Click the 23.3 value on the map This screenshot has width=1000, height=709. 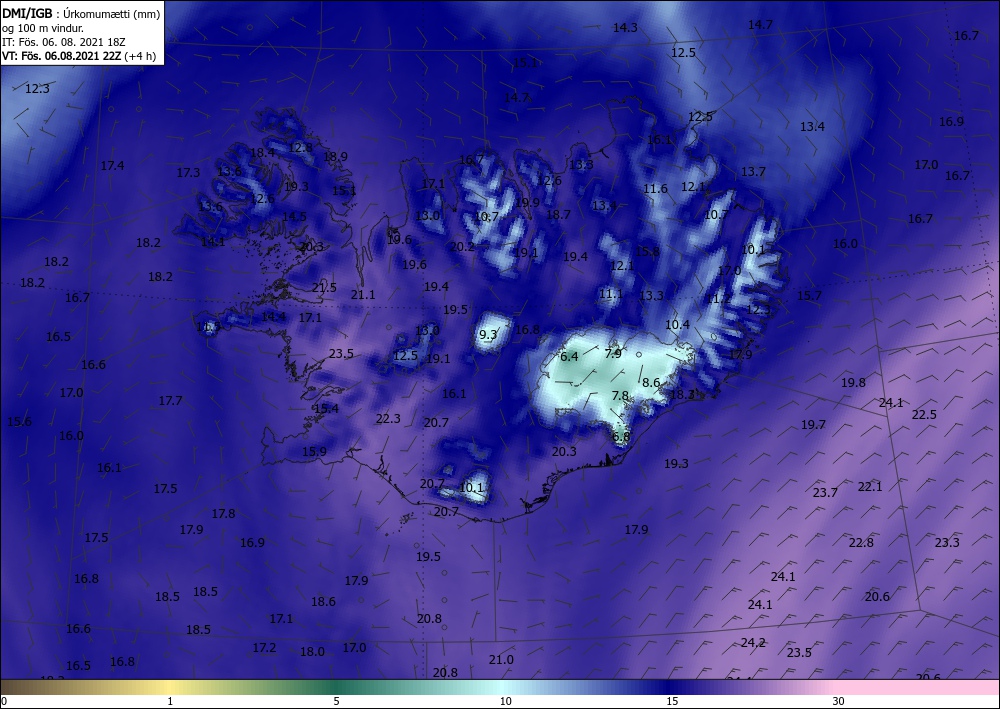[947, 543]
